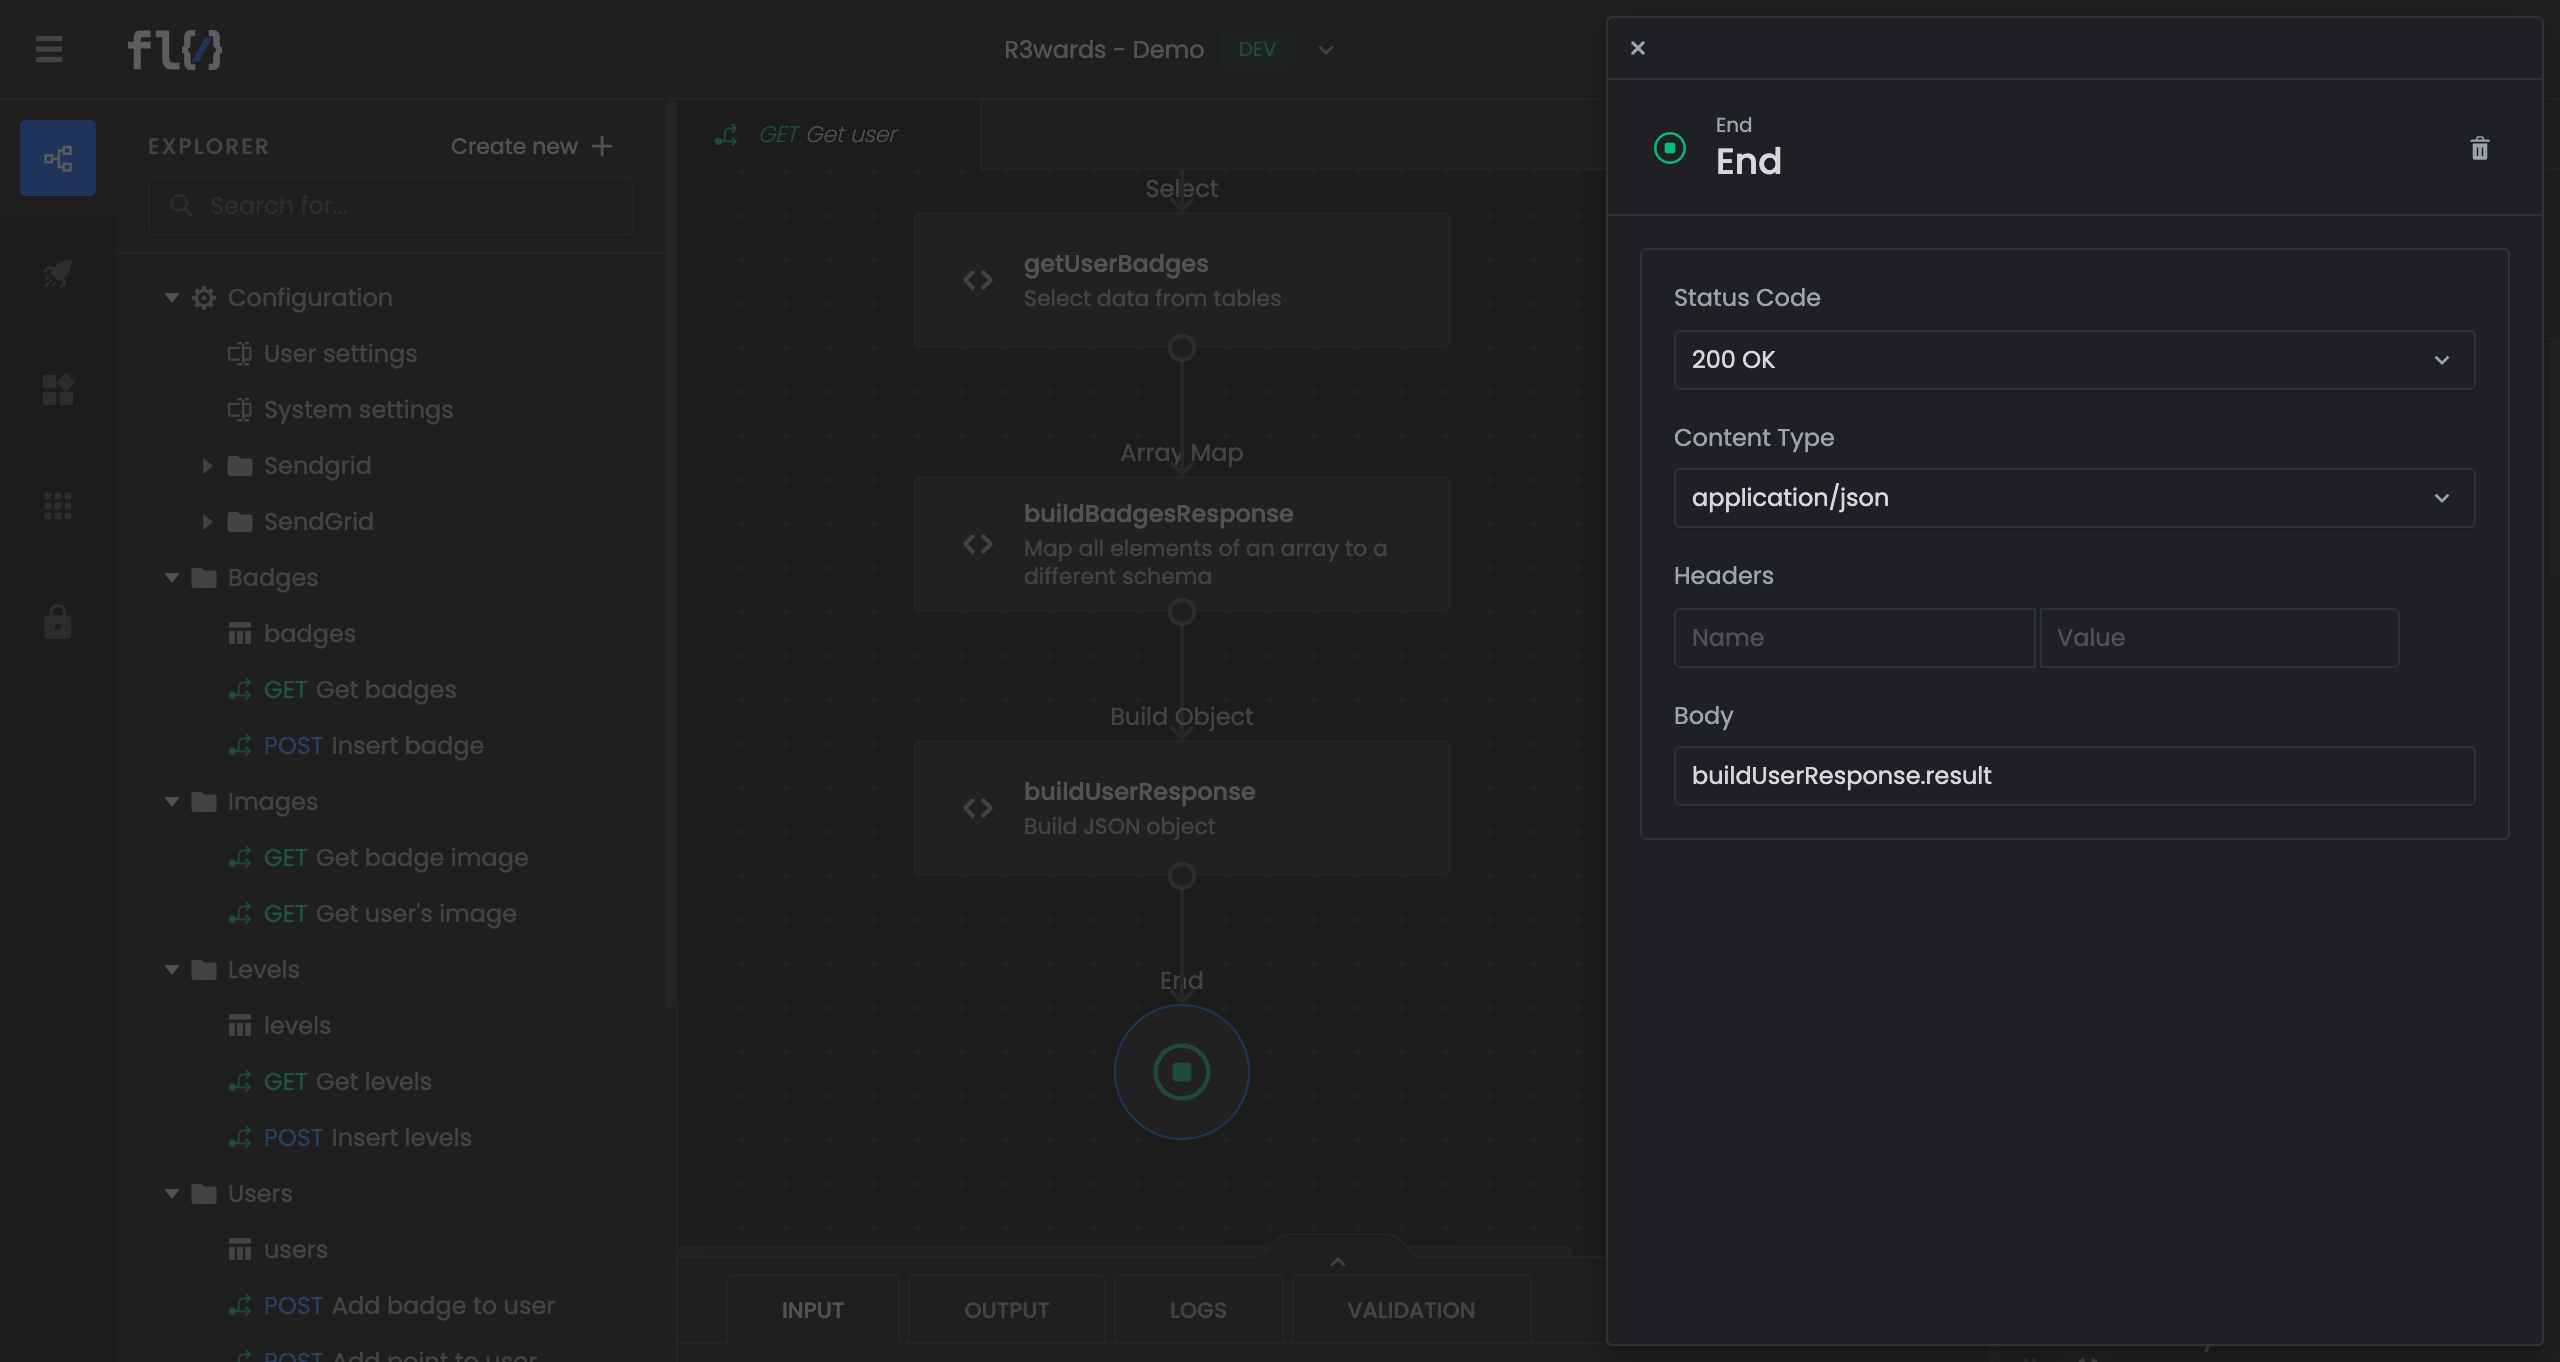
Task: Open the rocket deploy sidebar icon
Action: point(58,274)
